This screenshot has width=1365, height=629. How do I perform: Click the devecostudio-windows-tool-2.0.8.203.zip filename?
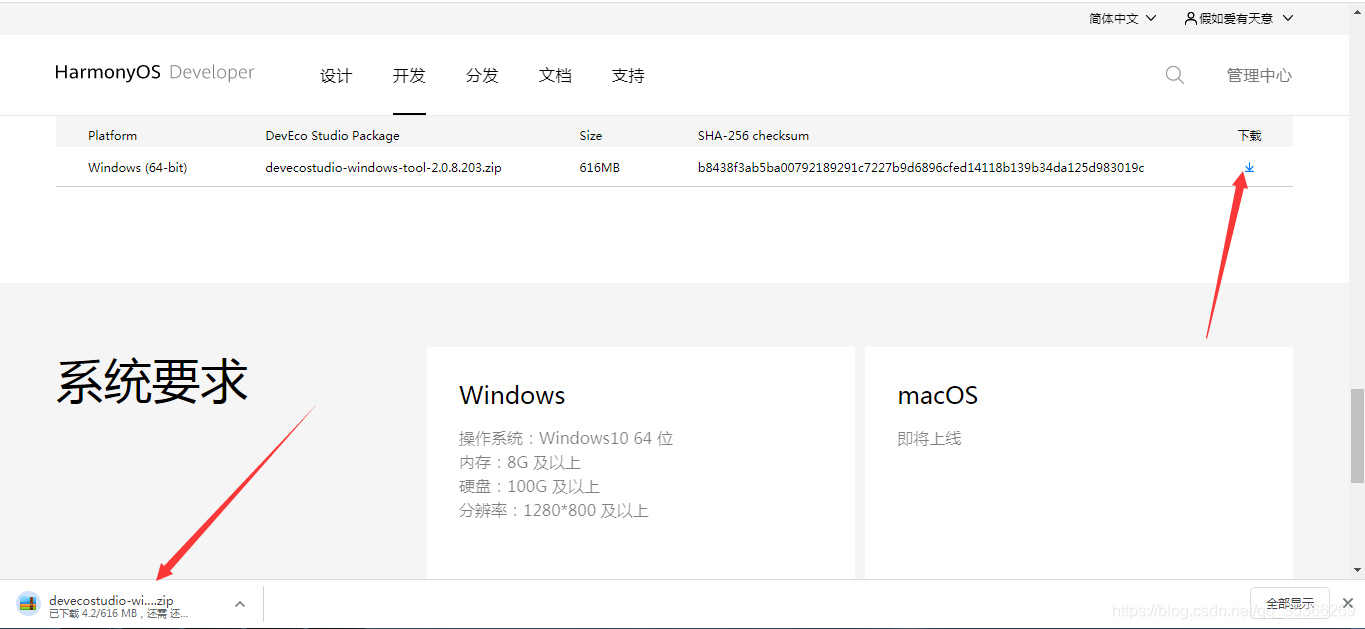(x=383, y=167)
